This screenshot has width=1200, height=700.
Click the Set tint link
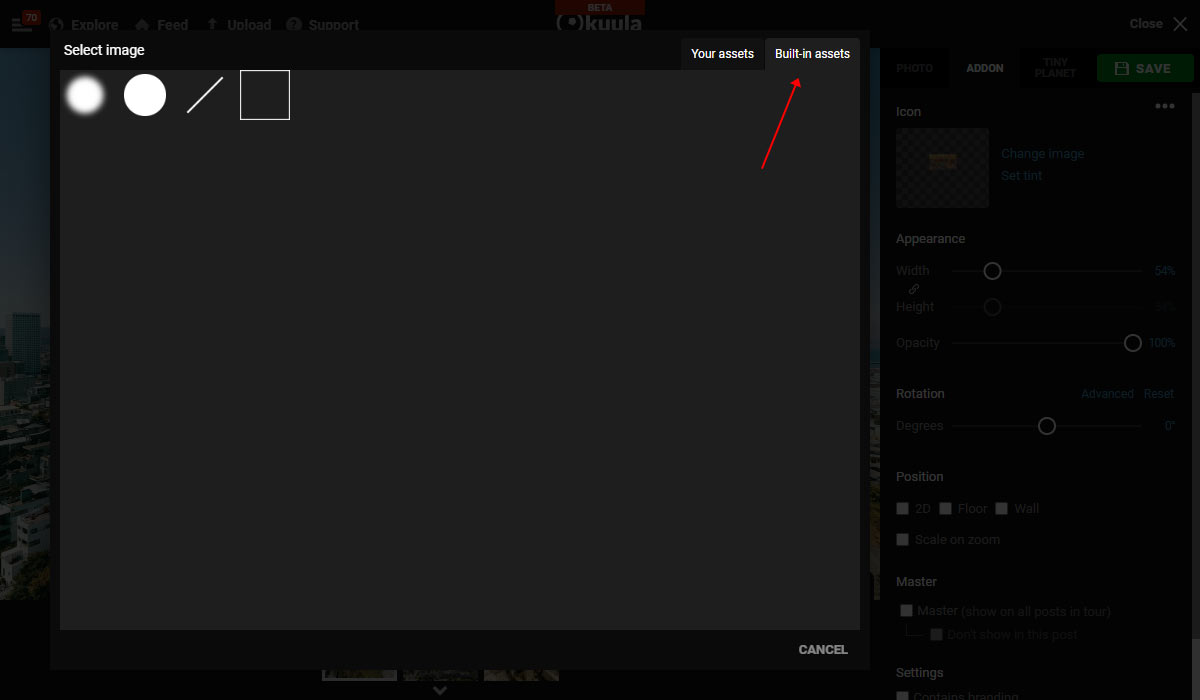1022,176
